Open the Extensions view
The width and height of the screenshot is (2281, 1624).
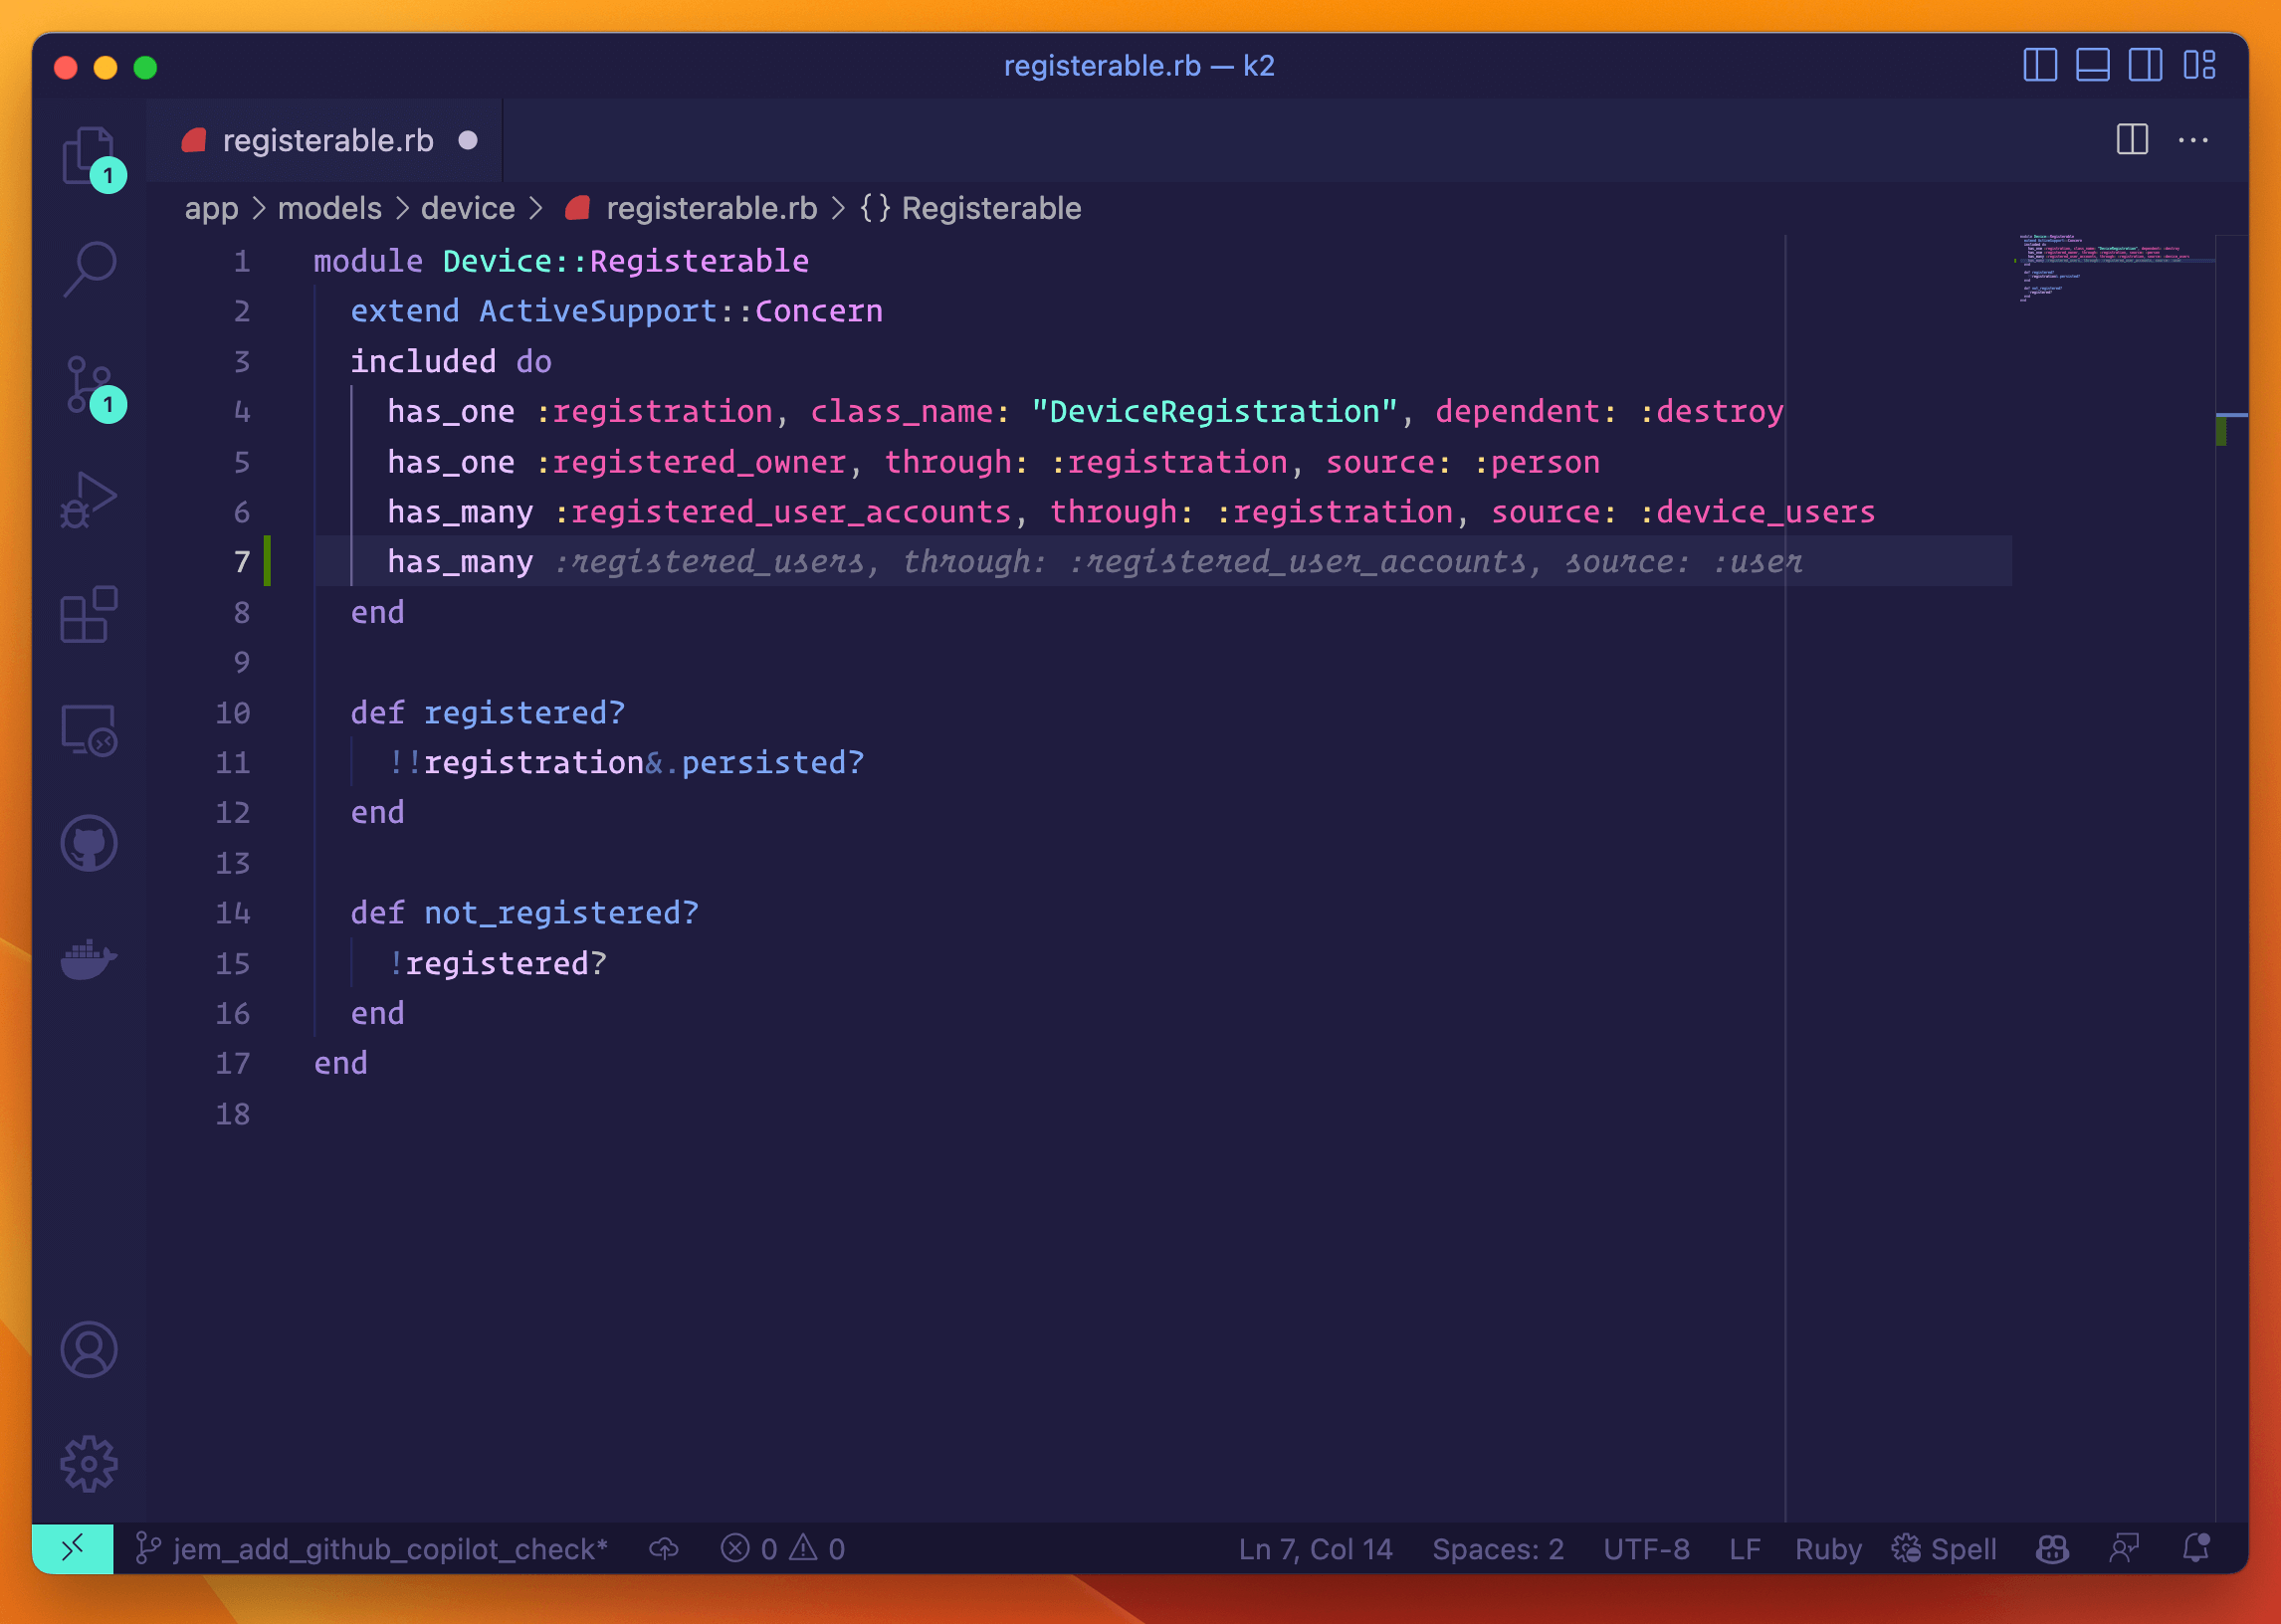coord(88,614)
